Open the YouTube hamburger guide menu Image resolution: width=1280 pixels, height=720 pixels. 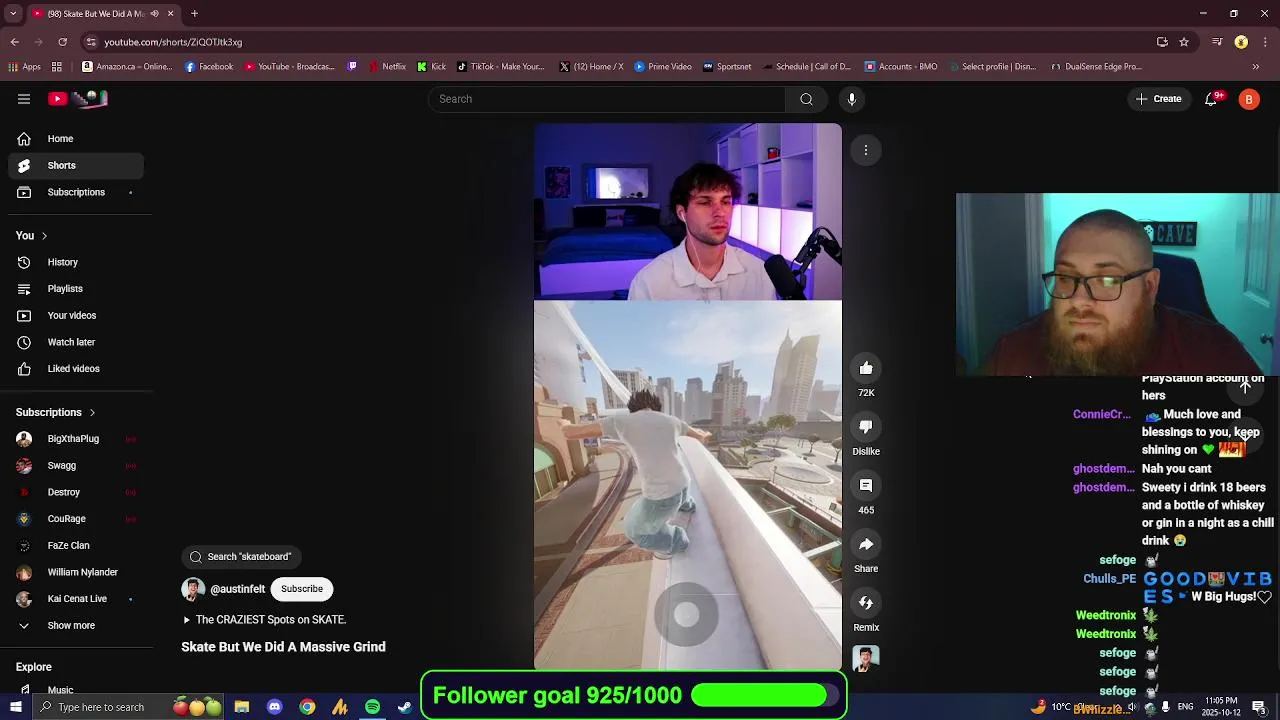[x=24, y=99]
